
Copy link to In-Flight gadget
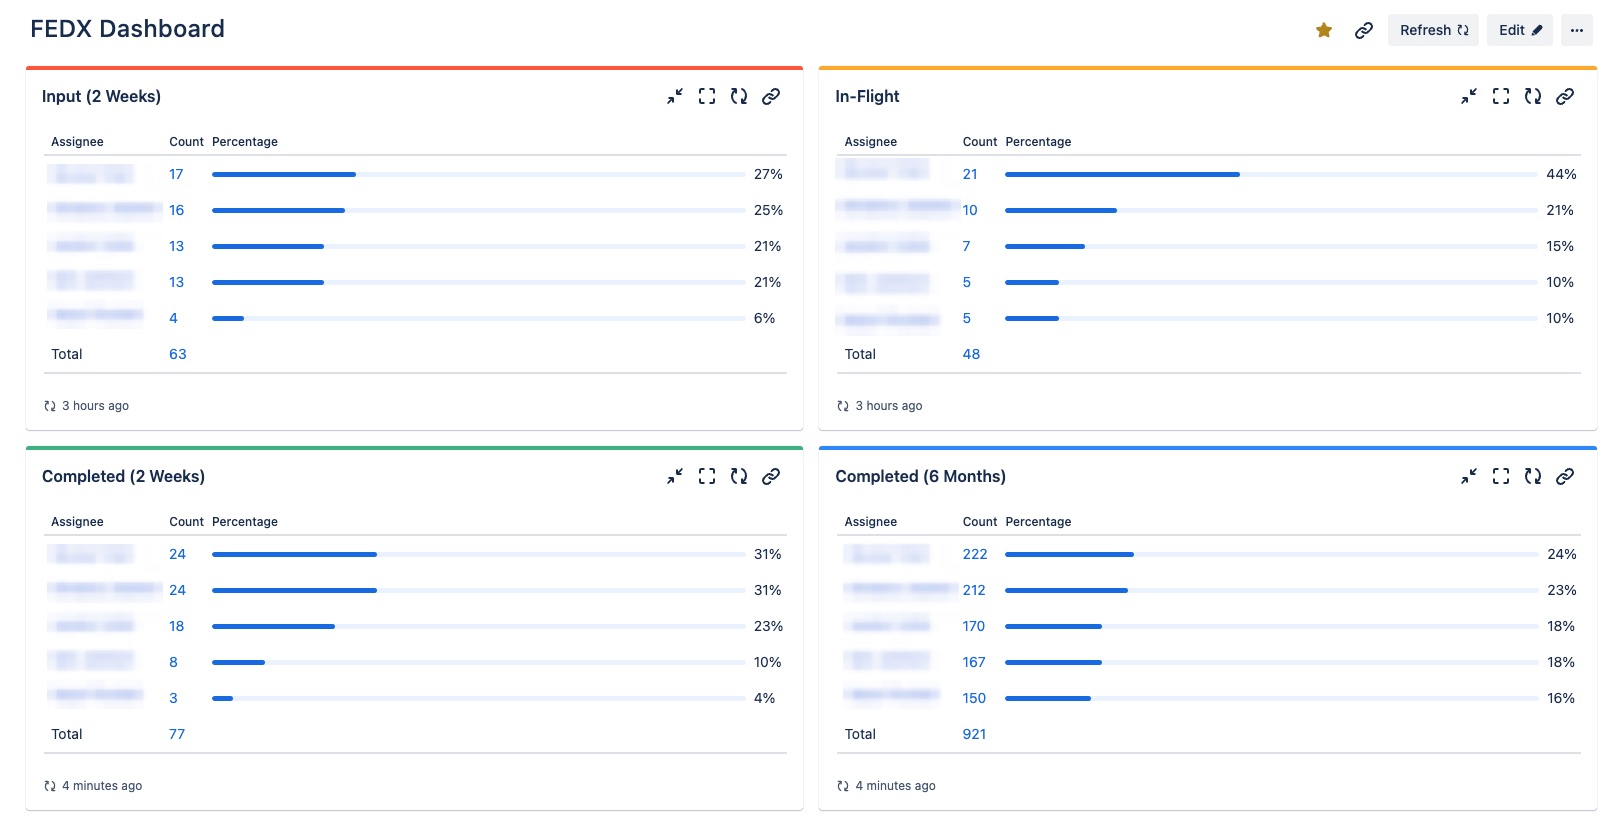[1565, 96]
